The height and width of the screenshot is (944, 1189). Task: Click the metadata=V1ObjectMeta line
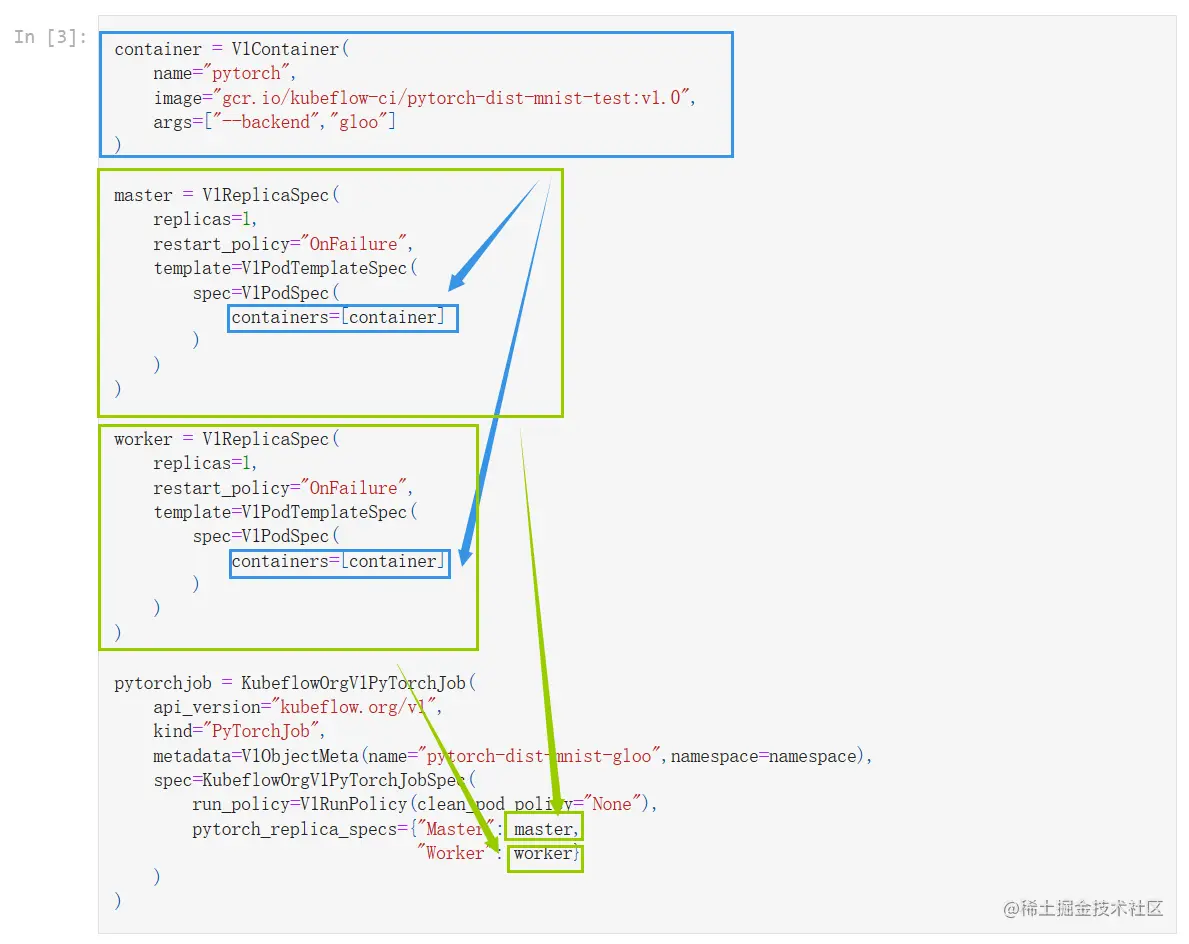512,756
